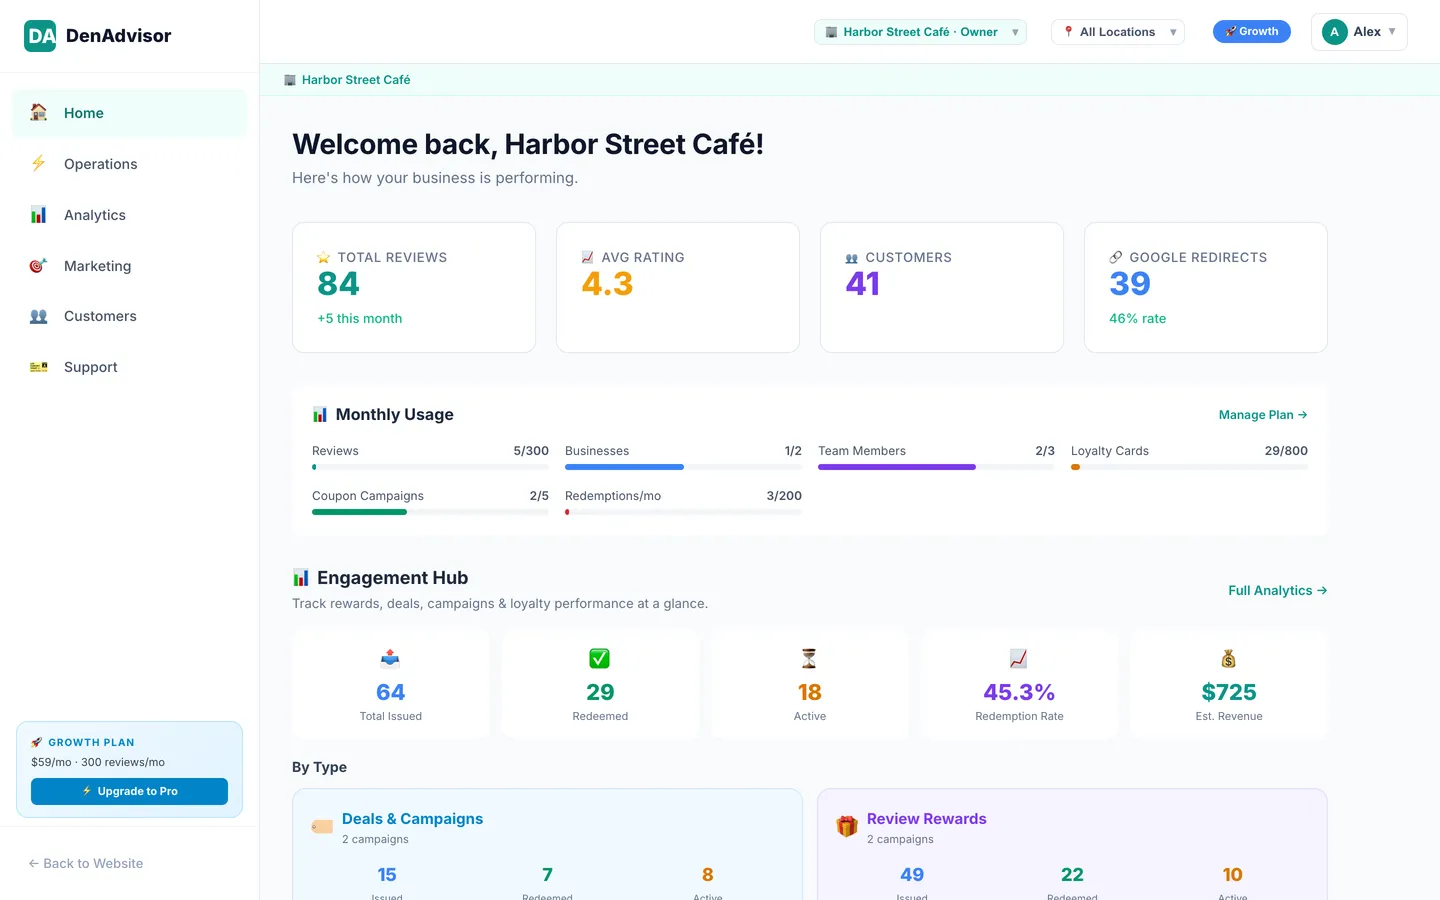Viewport: 1440px width, 900px height.
Task: Click the Home house icon in sidebar
Action: tap(38, 113)
